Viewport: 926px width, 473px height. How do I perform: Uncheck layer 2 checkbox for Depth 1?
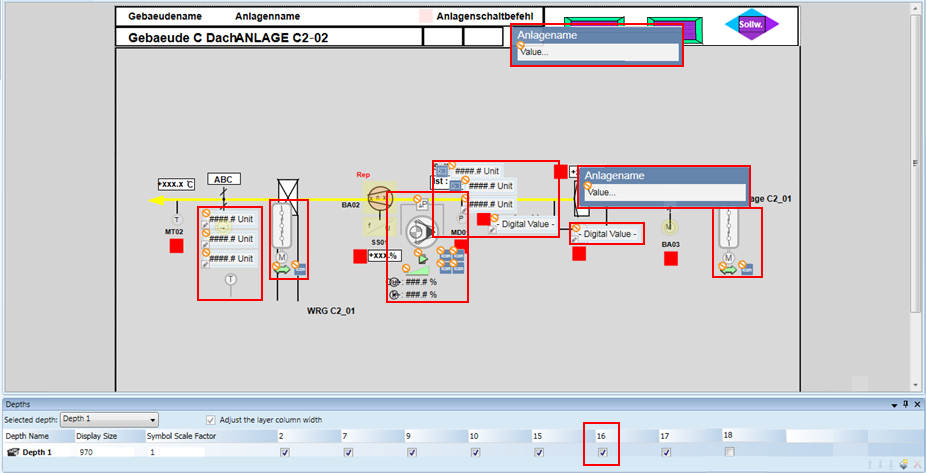[285, 452]
